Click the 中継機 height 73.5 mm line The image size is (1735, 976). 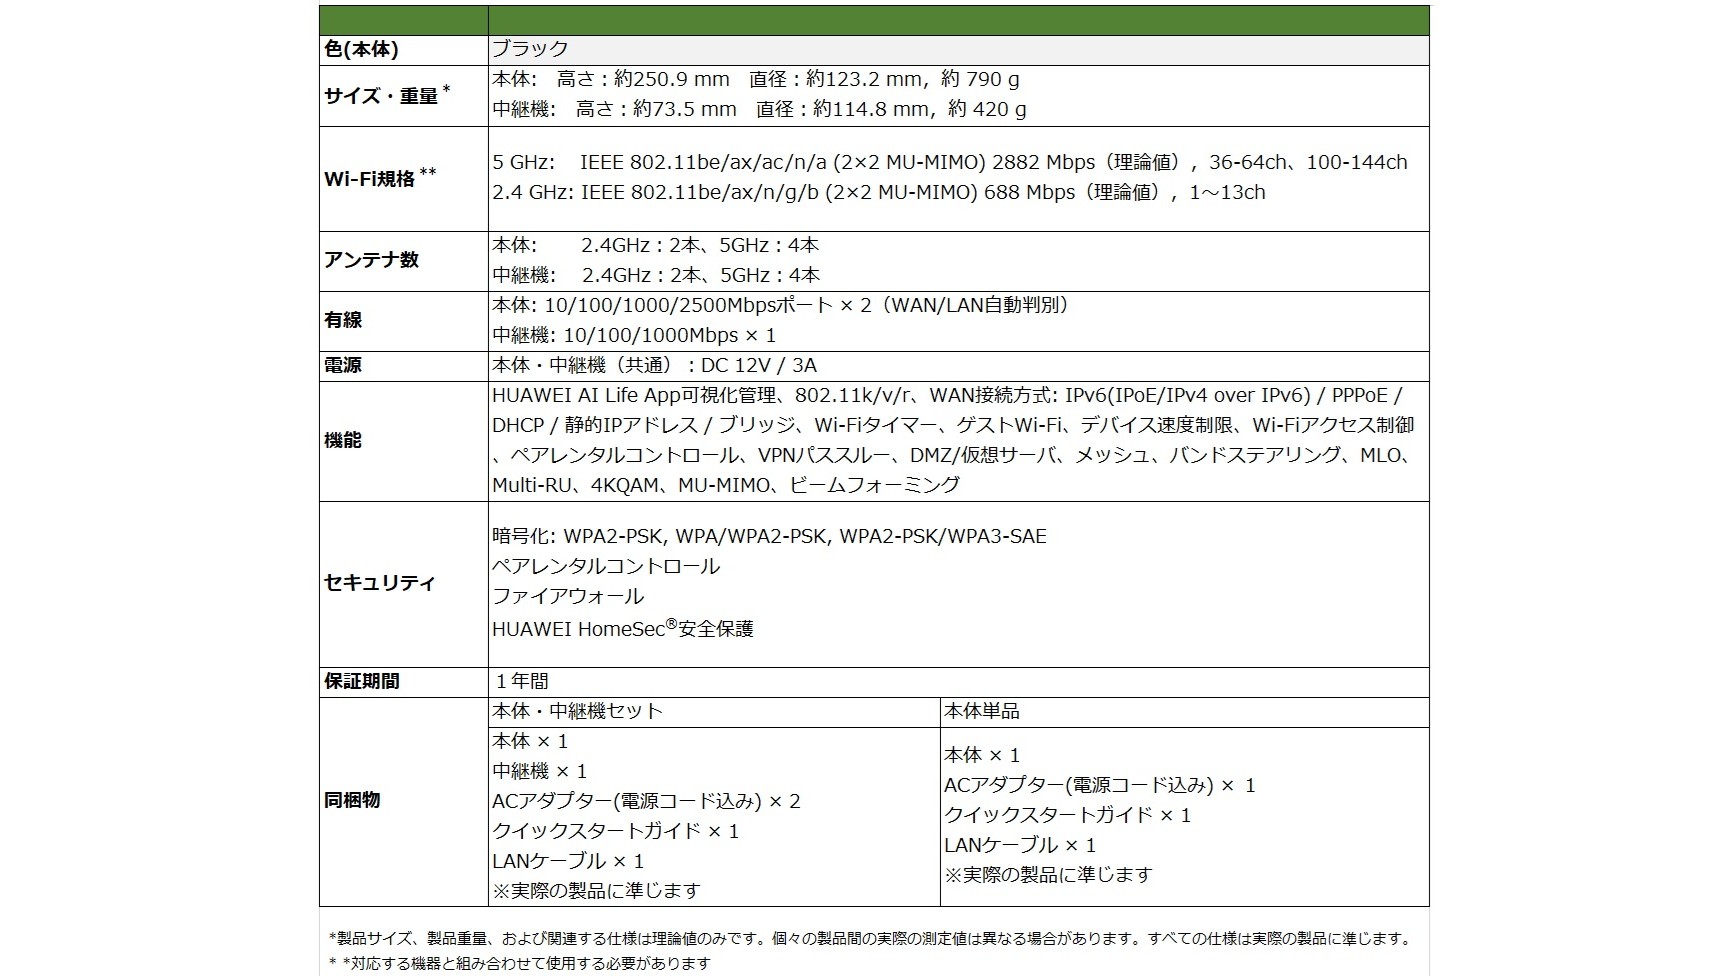coord(759,109)
